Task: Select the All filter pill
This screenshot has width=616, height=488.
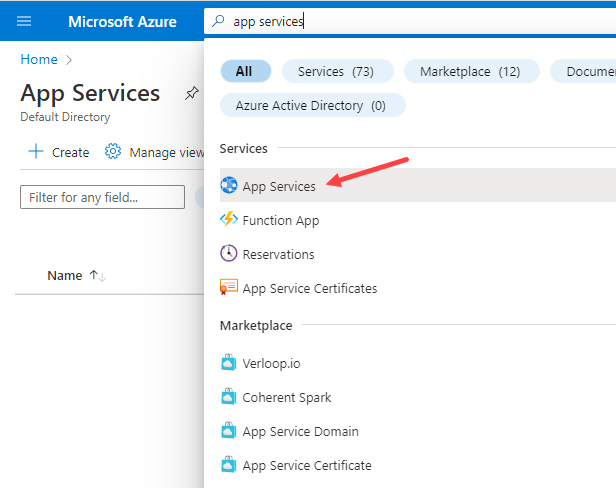Action: (x=246, y=71)
